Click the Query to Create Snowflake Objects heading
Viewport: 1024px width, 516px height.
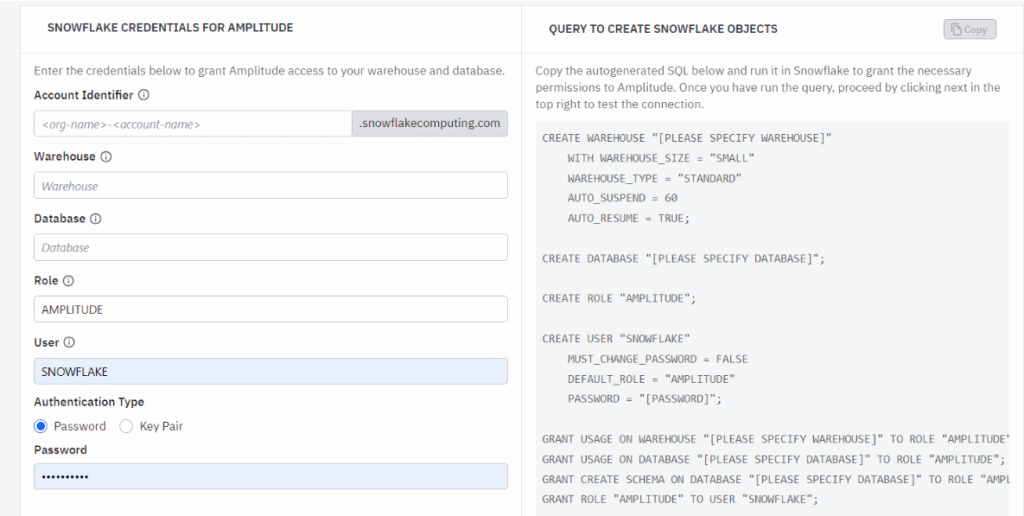[x=663, y=29]
